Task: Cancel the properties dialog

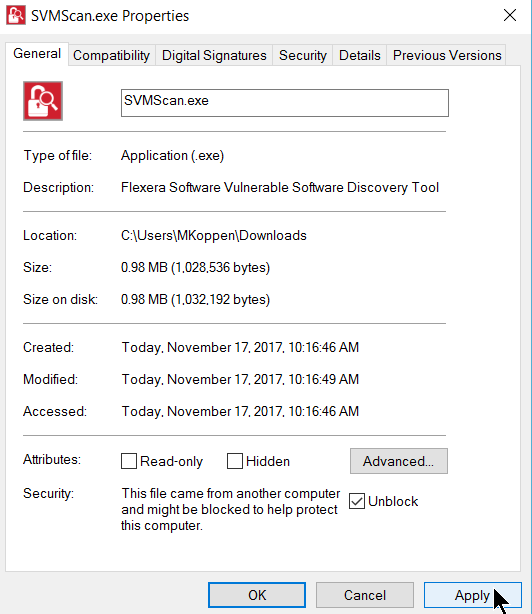Action: [x=365, y=595]
